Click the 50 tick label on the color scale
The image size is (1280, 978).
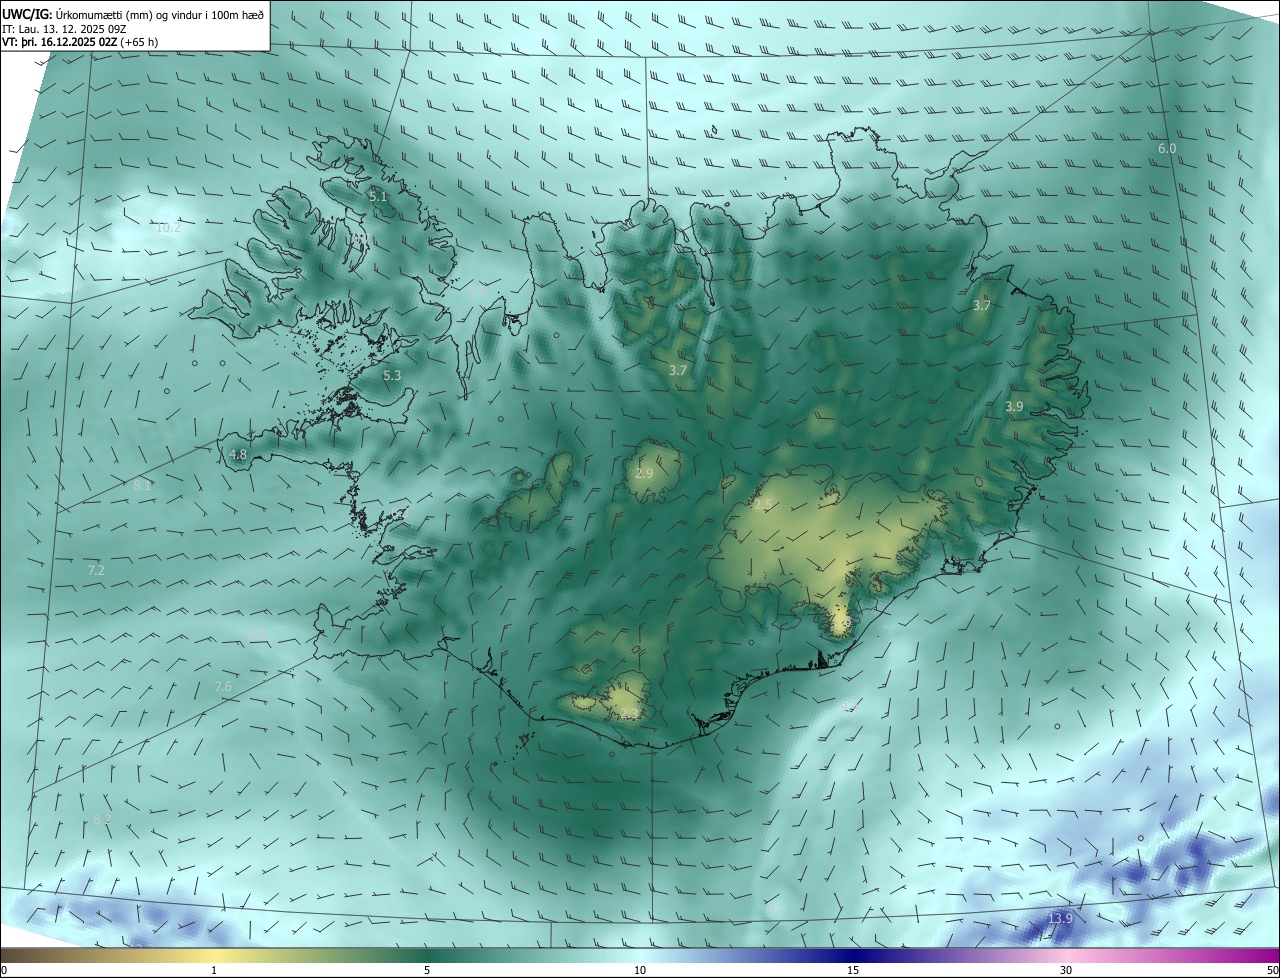[x=1271, y=970]
